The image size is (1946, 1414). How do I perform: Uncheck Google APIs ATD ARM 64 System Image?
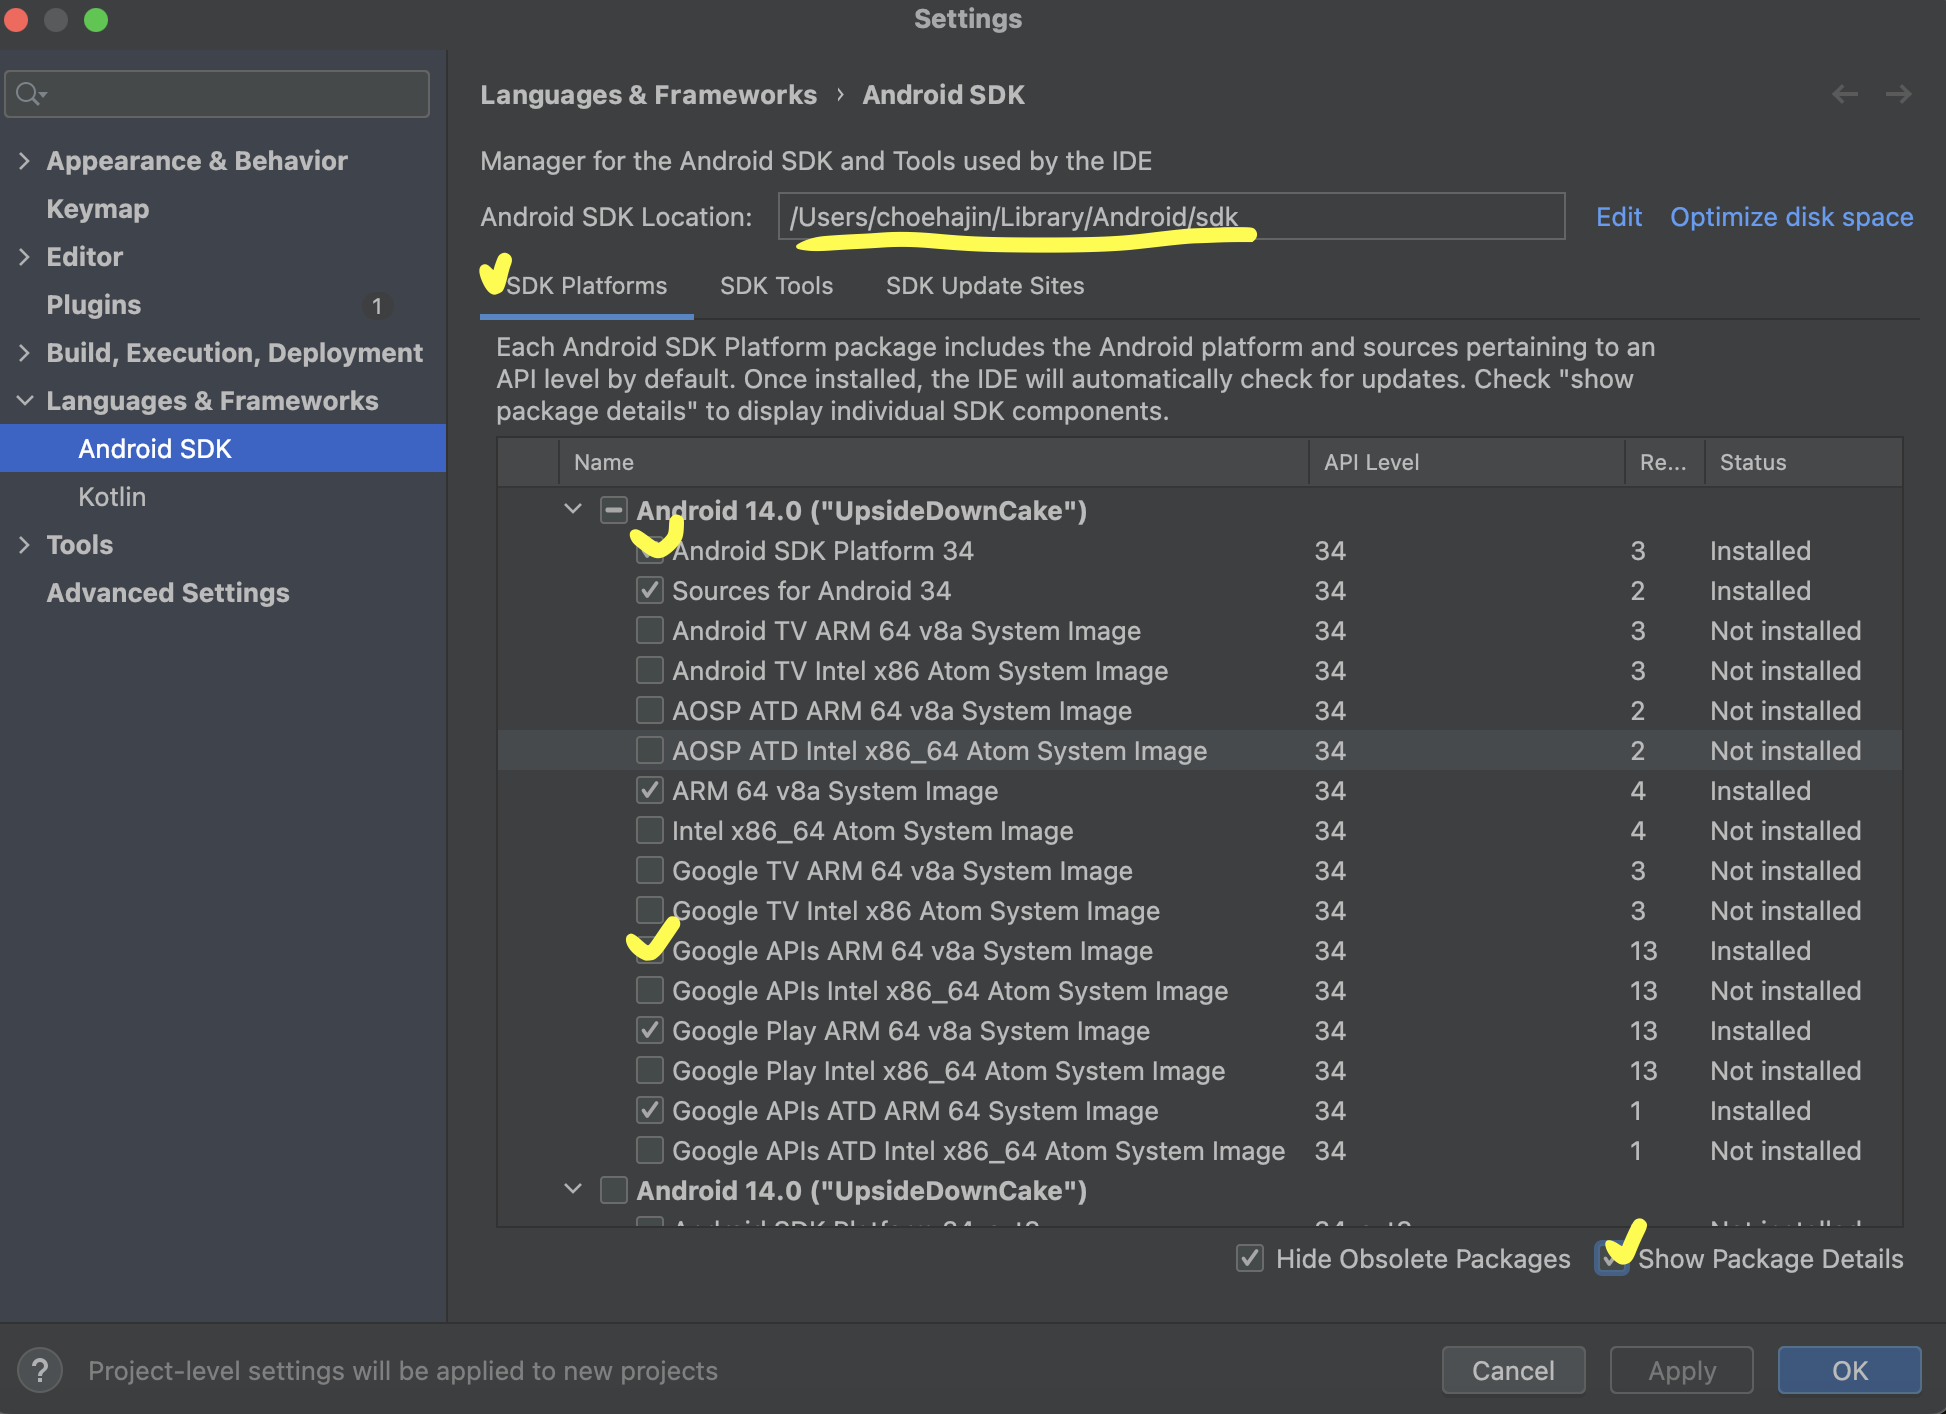pos(650,1111)
